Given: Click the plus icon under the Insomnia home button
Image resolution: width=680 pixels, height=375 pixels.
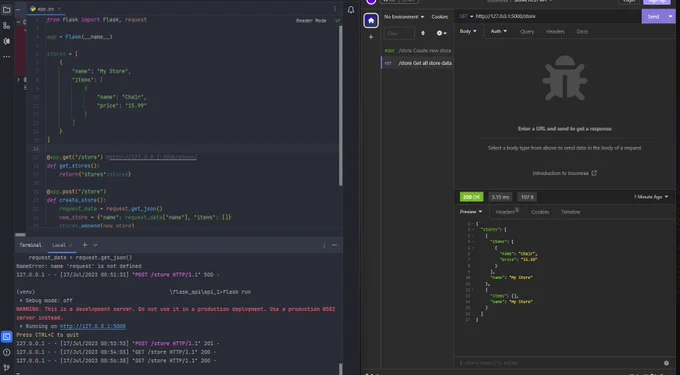Looking at the screenshot, I should (x=371, y=37).
